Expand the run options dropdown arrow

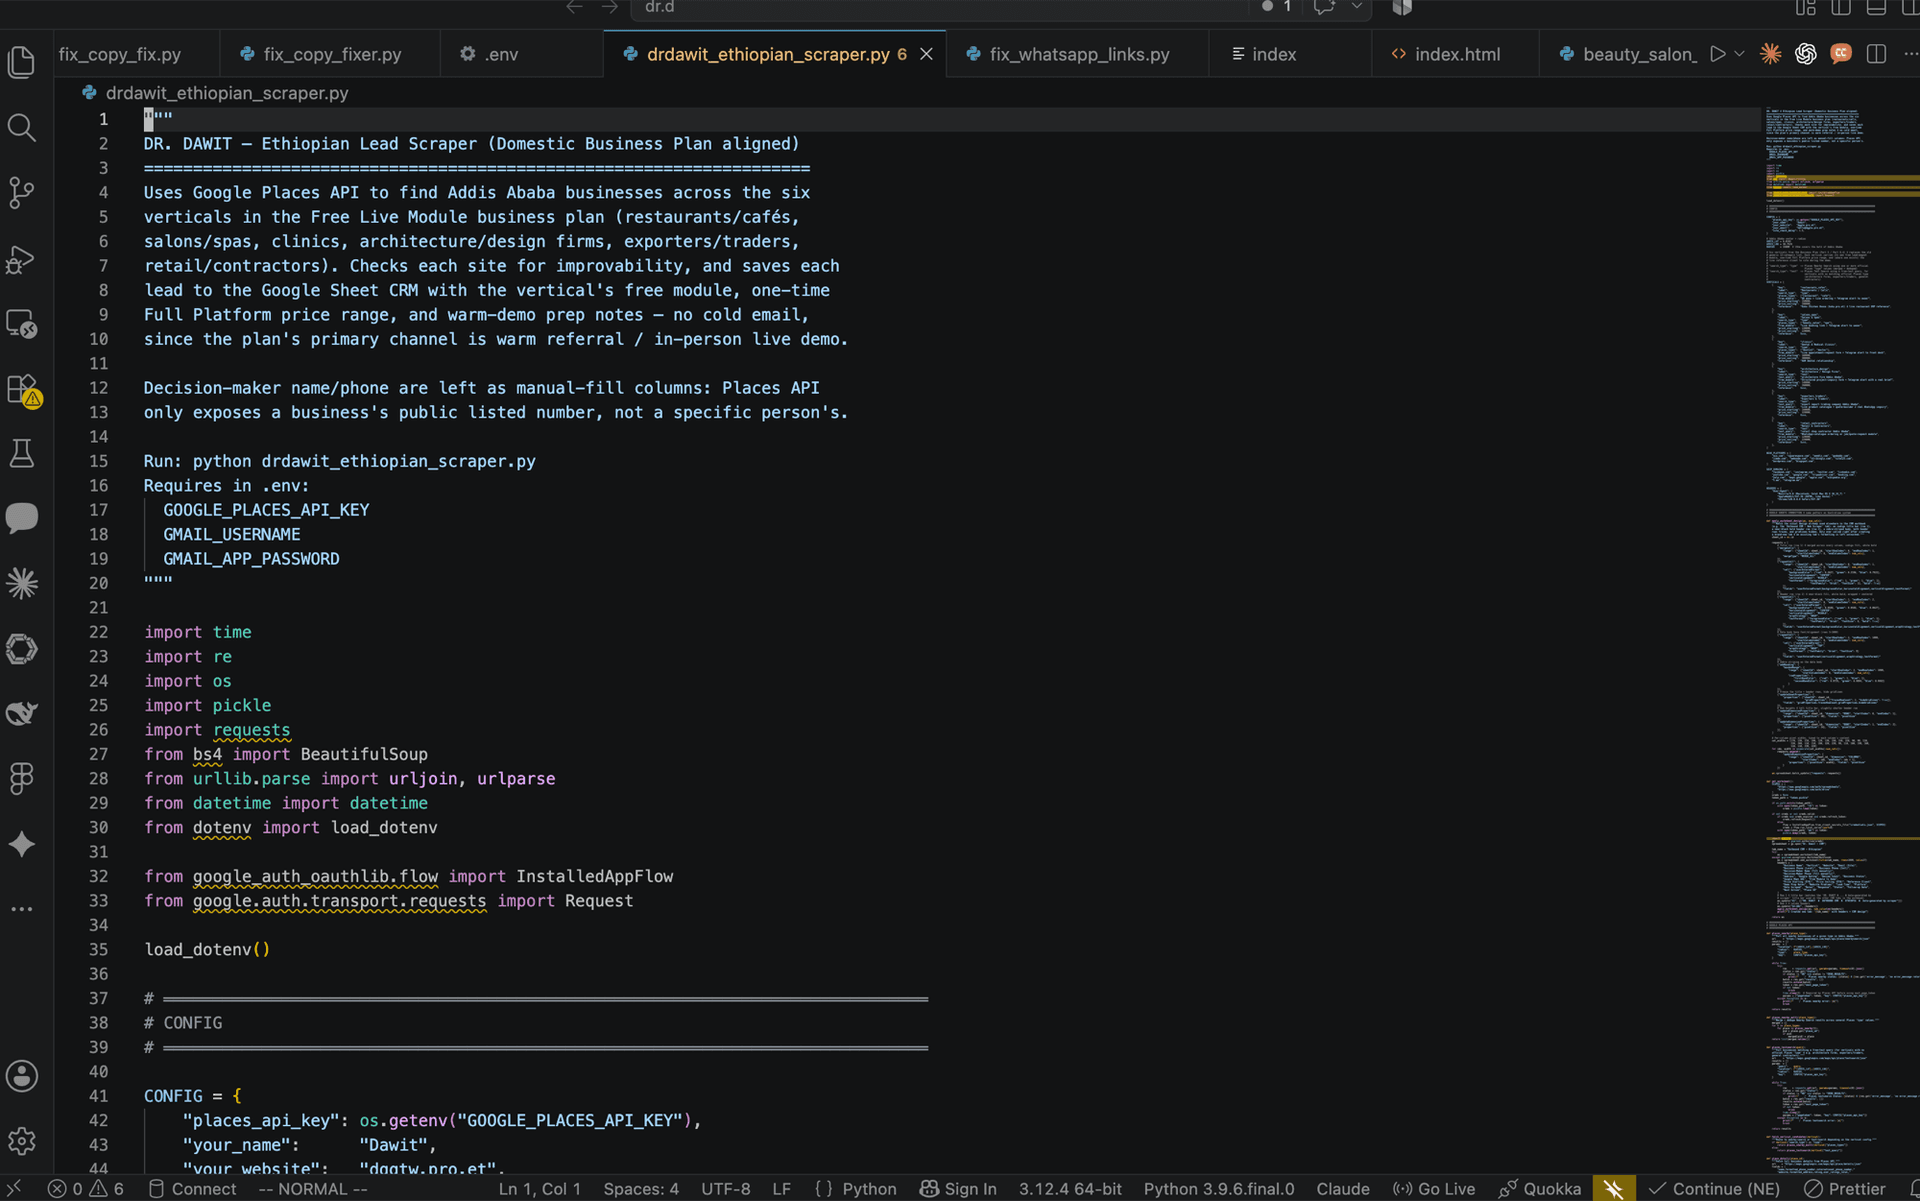(x=1739, y=54)
